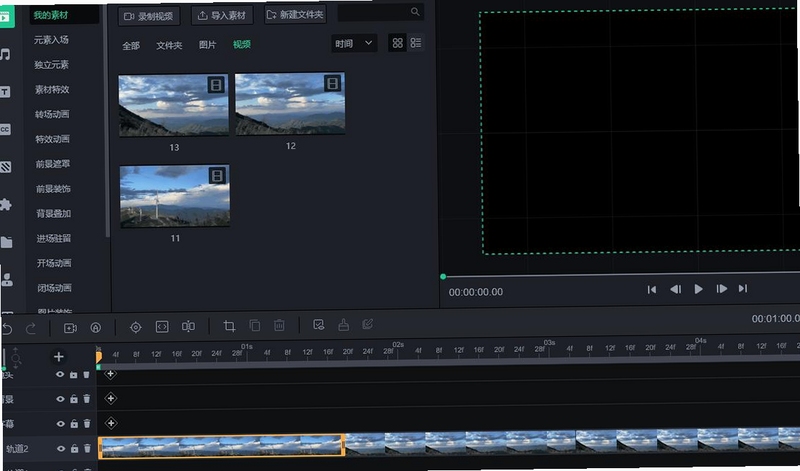Hide the 字幕 track with eye icon
The image size is (800, 471).
click(x=61, y=424)
